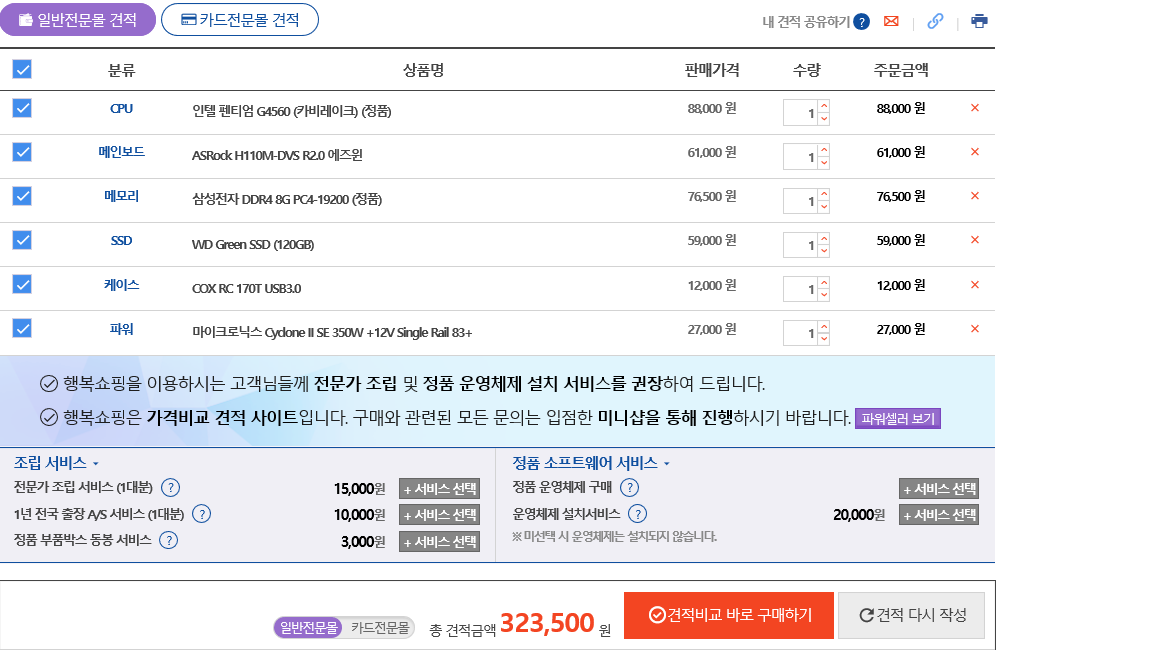Remove the 케이스 row with red X
Screen dimensions: 1152x650
[975, 285]
